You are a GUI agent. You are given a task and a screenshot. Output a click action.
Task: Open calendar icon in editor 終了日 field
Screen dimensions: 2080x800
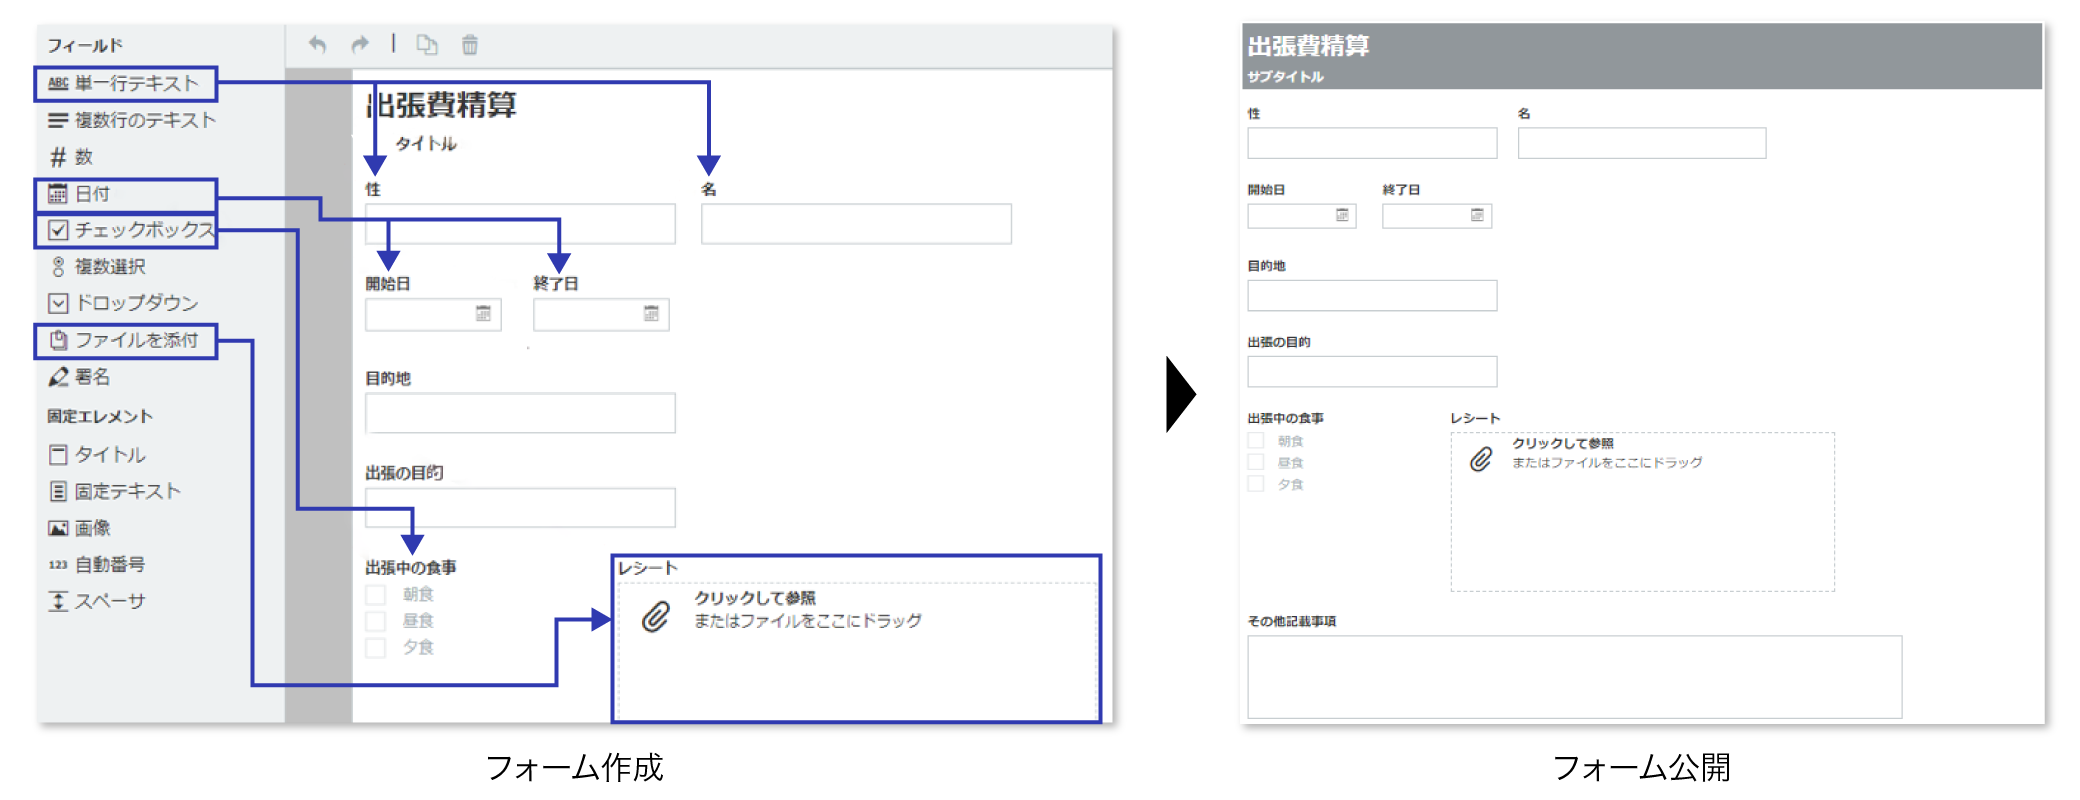651,314
